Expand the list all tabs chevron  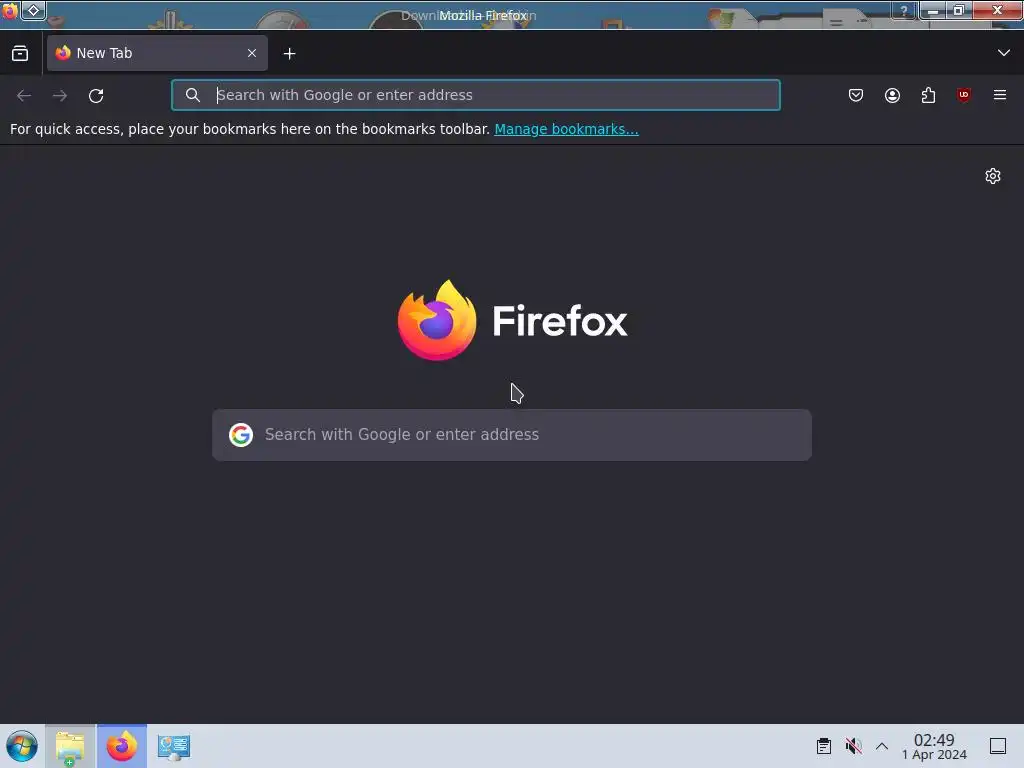1004,53
